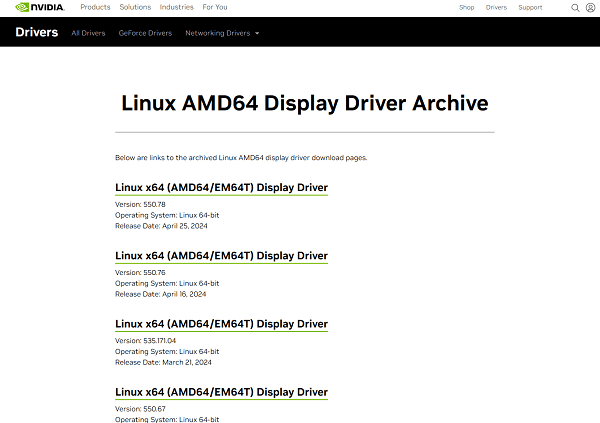Open the For You menu
Image resolution: width=600 pixels, height=423 pixels.
coord(215,7)
